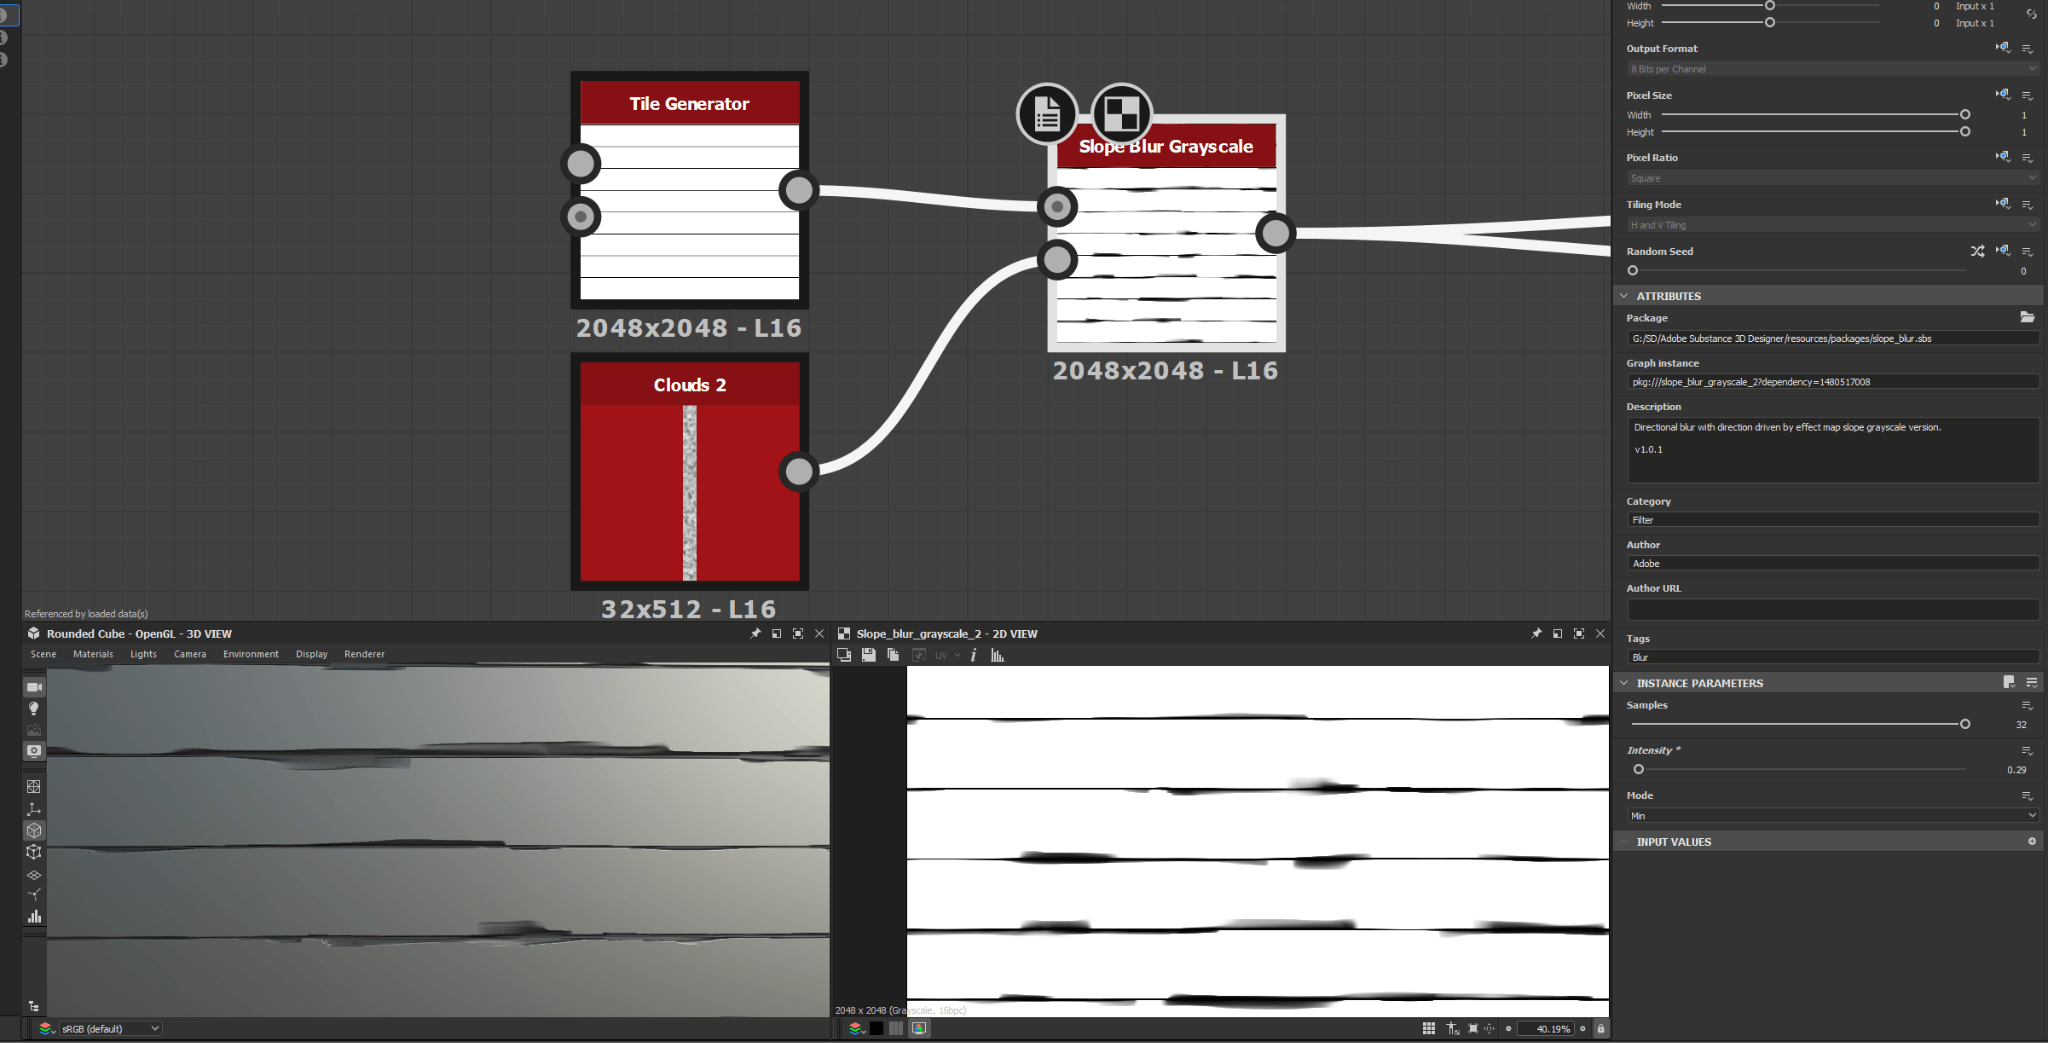Screen dimensions: 2048x1043
Task: Randomize the Random Seed with shuffle icon
Action: 1977,251
